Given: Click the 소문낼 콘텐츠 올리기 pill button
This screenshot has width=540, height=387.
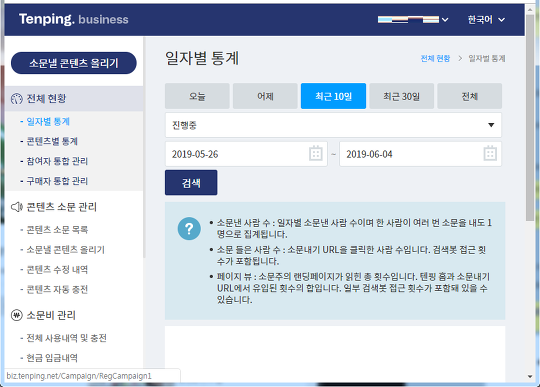Looking at the screenshot, I should coord(74,63).
